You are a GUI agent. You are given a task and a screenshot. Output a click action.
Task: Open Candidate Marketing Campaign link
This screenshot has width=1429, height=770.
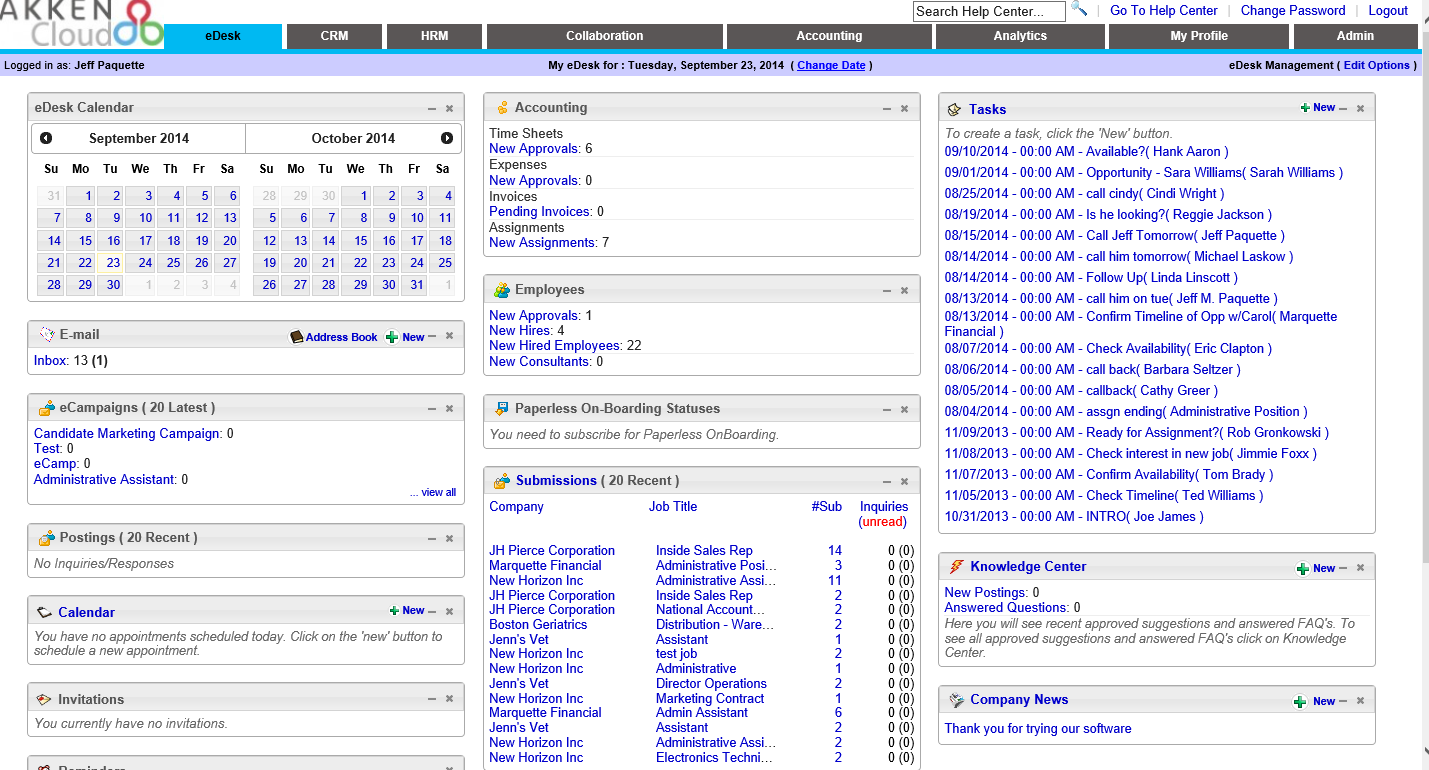(x=126, y=434)
